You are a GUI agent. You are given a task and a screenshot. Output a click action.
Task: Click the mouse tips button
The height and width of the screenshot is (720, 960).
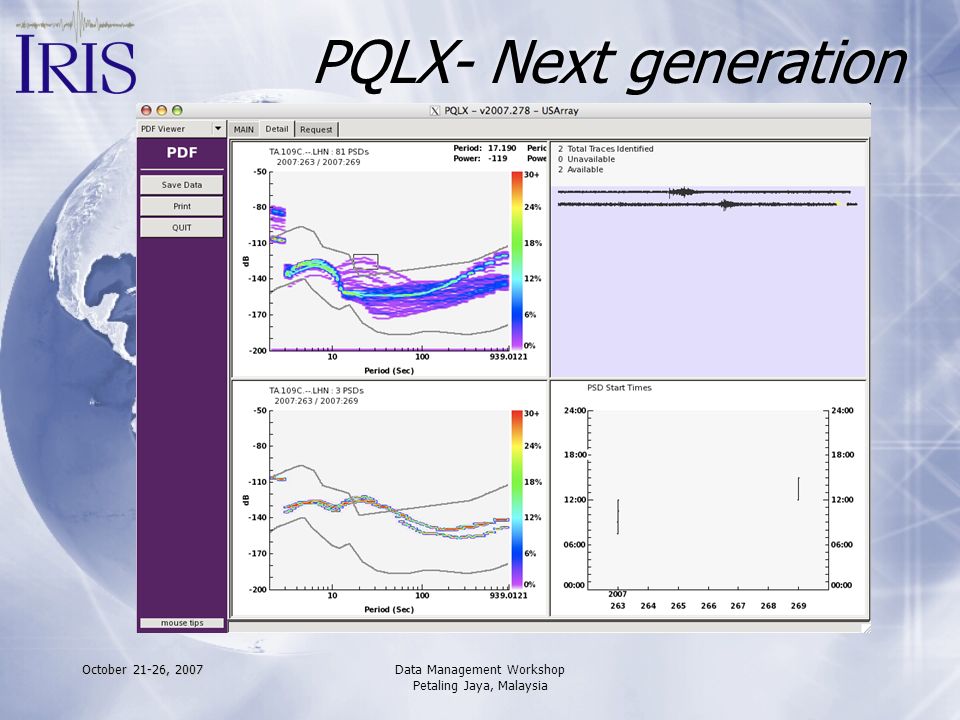[x=182, y=623]
